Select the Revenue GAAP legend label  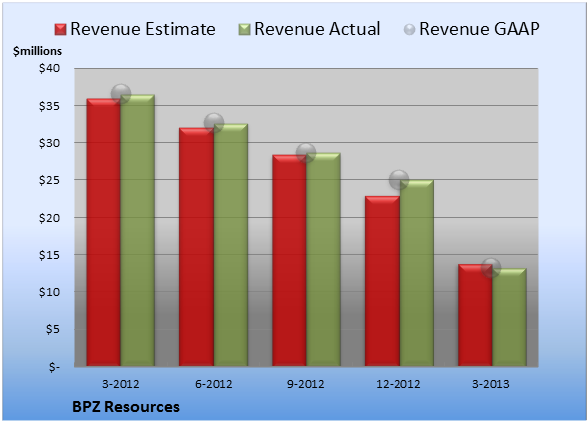[x=479, y=29]
